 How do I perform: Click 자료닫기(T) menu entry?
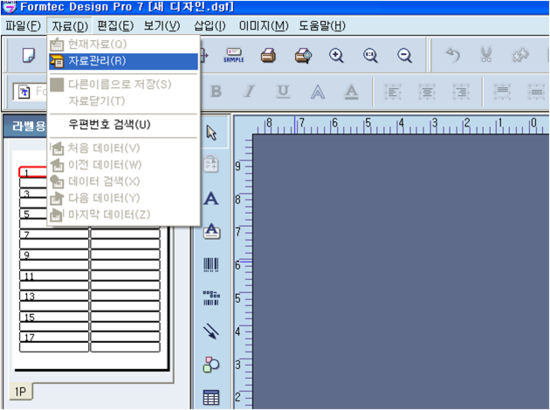pyautogui.click(x=123, y=101)
